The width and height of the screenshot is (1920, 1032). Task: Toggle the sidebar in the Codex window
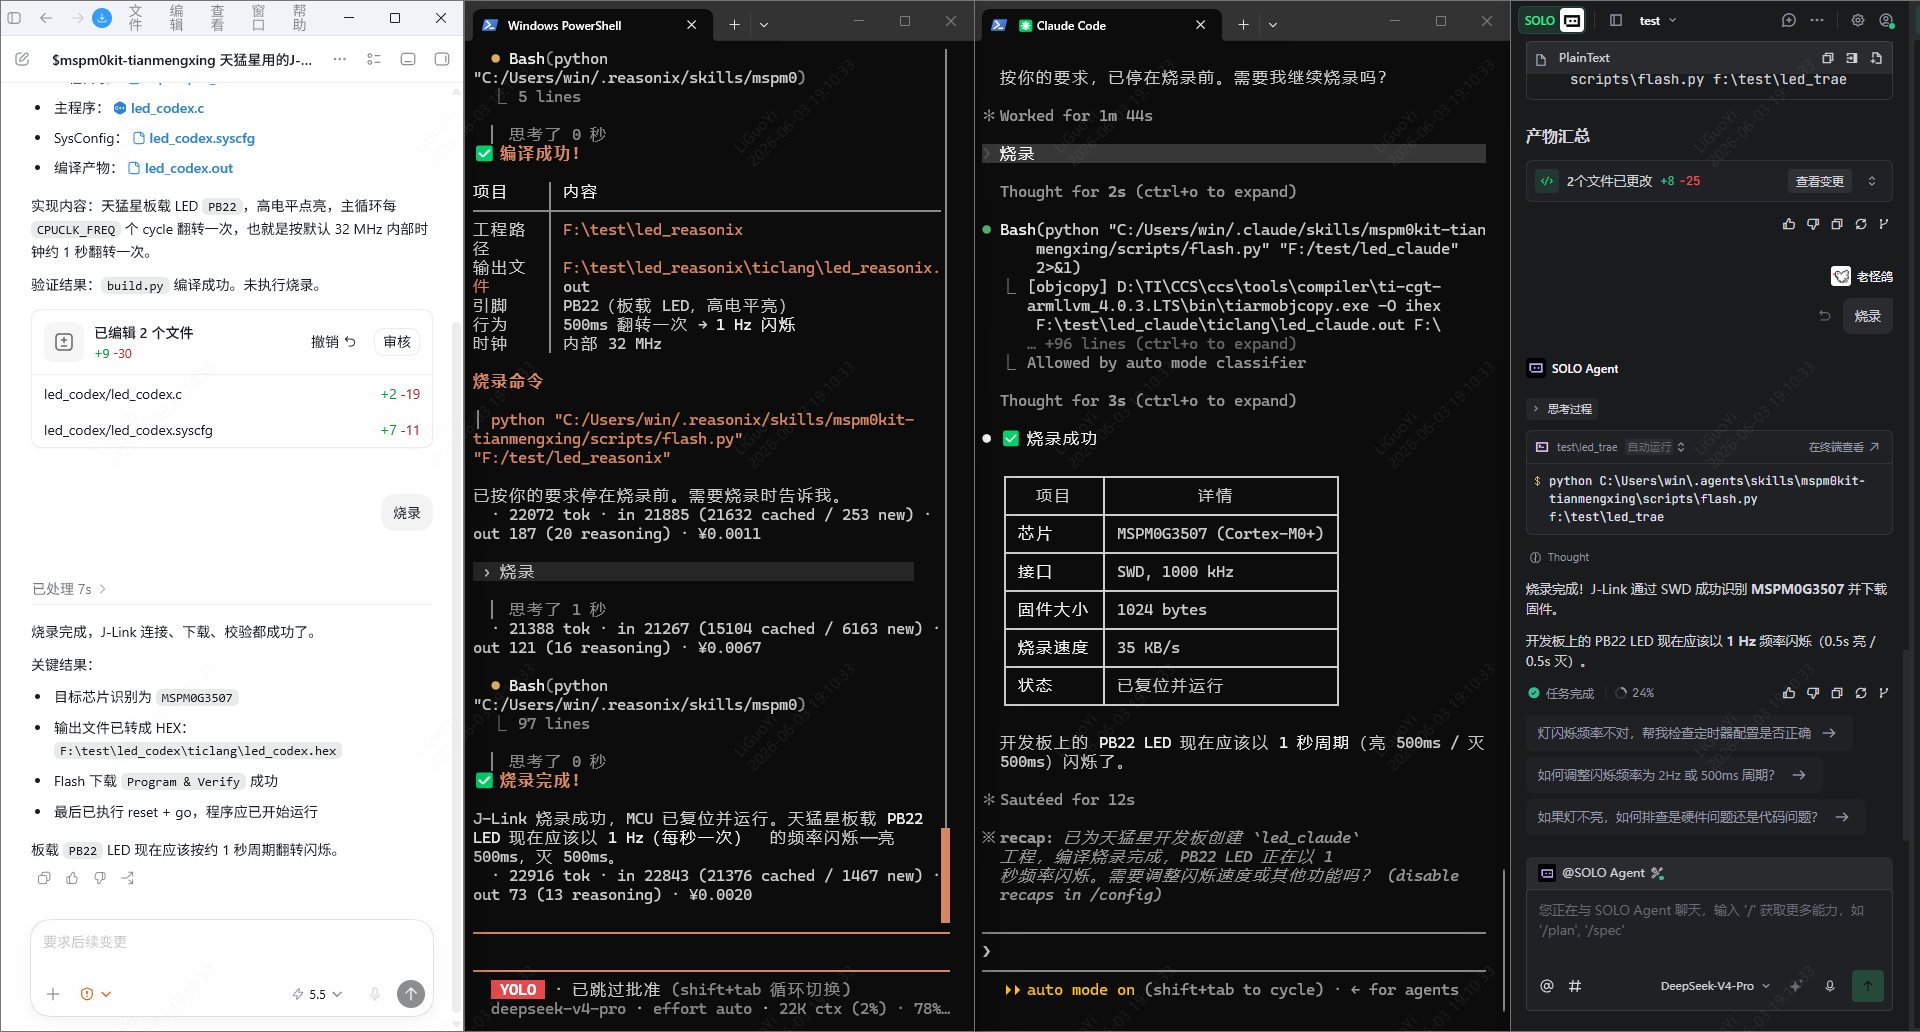coord(14,18)
